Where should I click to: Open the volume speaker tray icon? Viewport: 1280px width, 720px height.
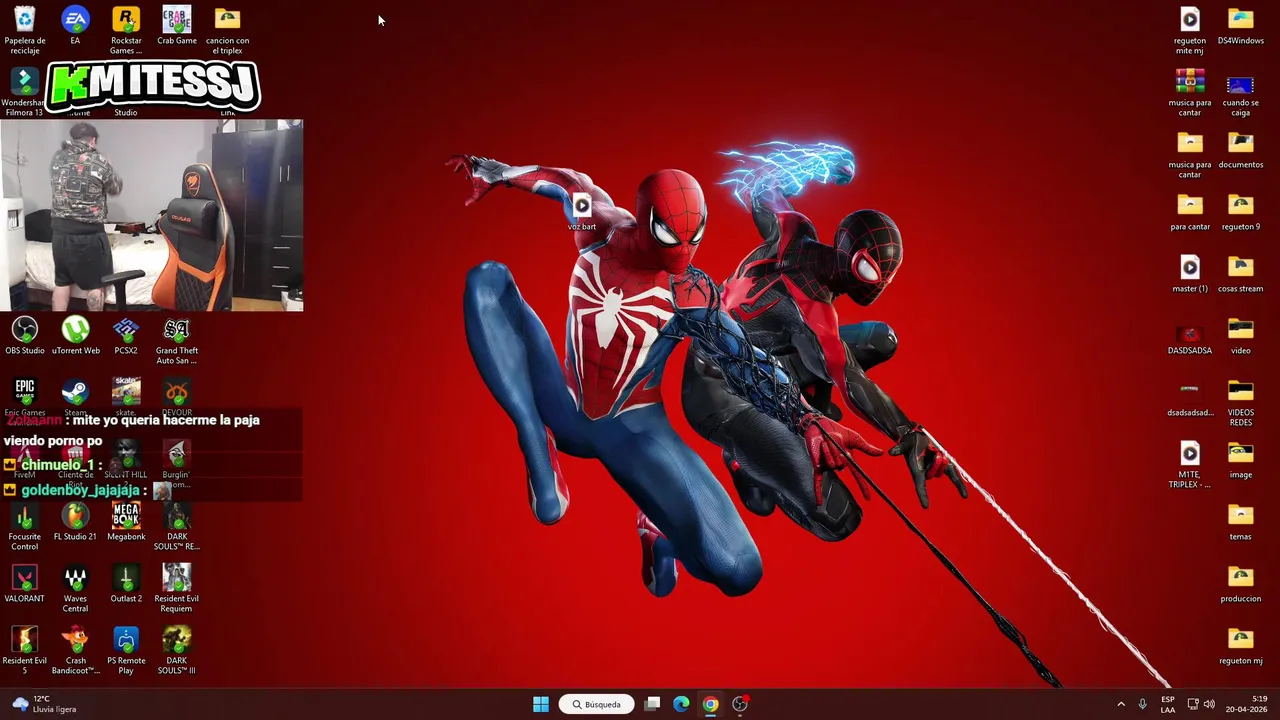[x=1209, y=704]
